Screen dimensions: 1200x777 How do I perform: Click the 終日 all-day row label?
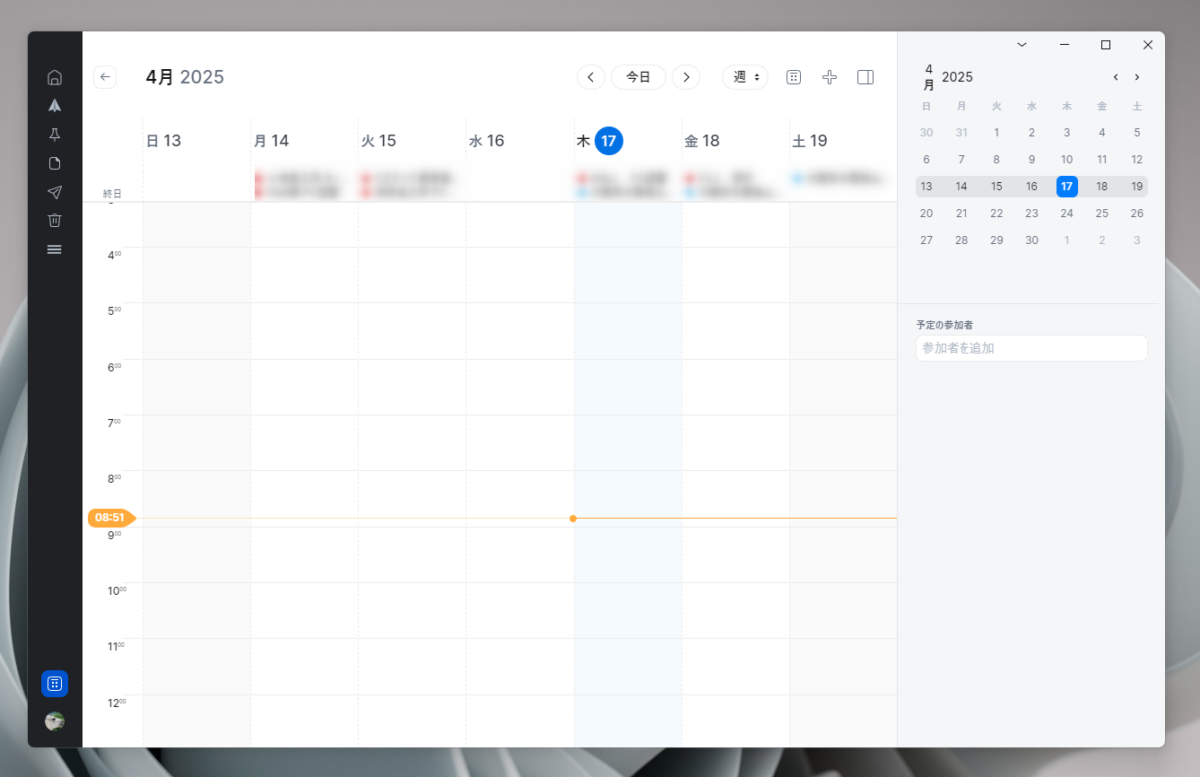[x=112, y=193]
